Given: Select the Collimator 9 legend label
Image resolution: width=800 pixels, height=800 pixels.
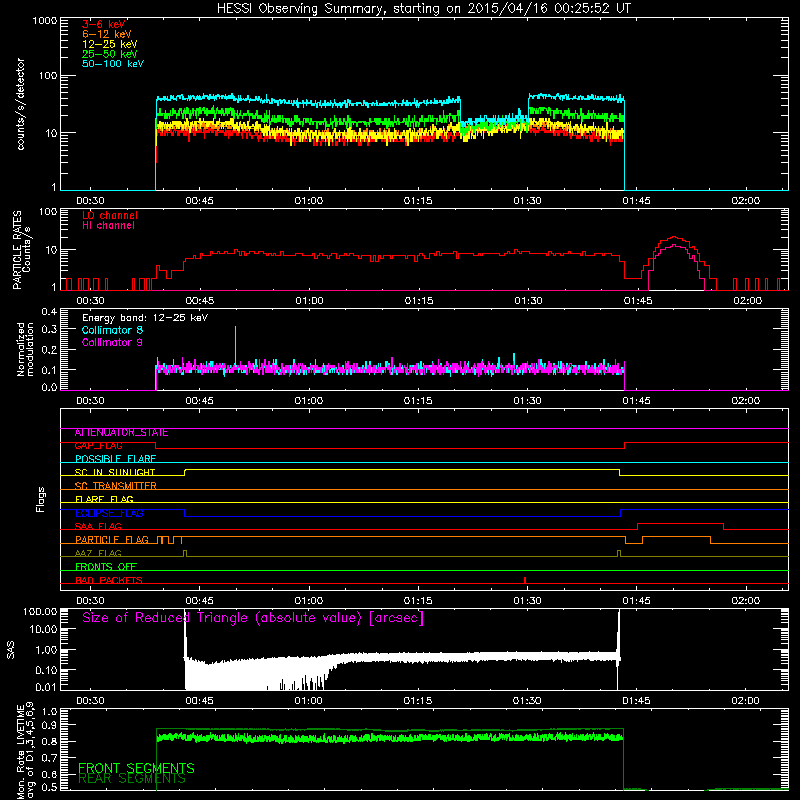Looking at the screenshot, I should [x=112, y=342].
